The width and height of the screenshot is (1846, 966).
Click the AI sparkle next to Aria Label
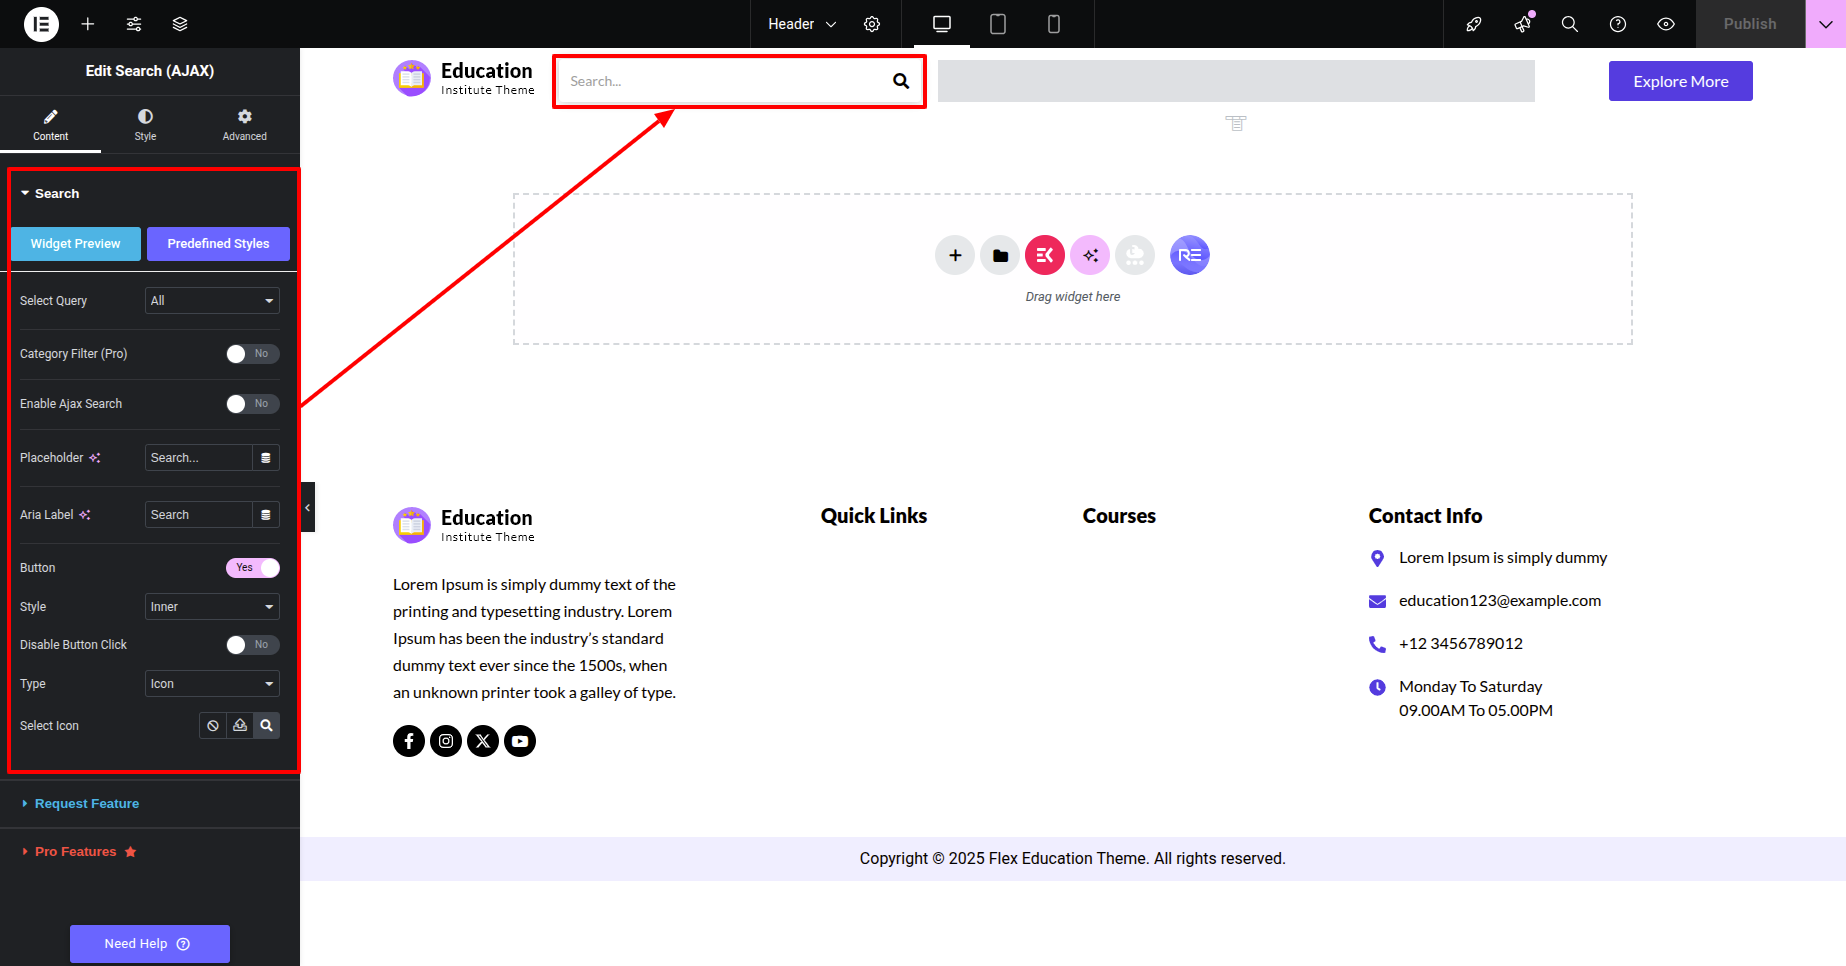tap(85, 515)
